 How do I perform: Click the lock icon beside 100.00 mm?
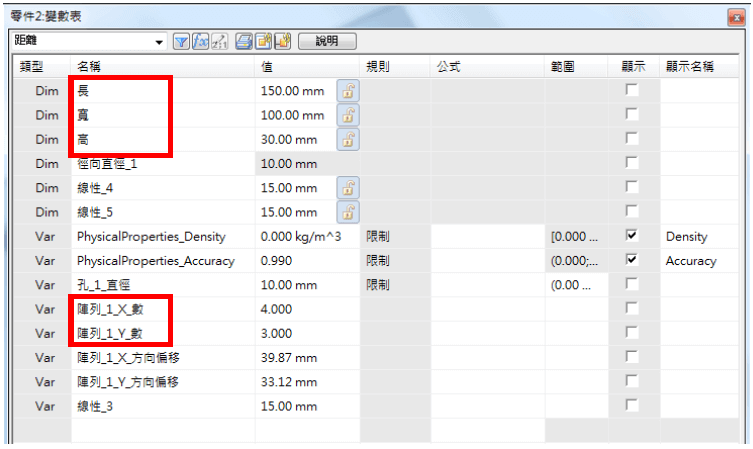[349, 115]
